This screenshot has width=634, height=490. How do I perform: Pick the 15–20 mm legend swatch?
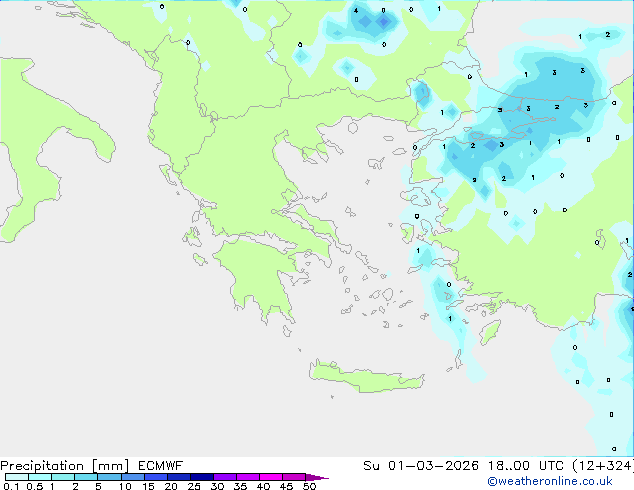[155, 477]
